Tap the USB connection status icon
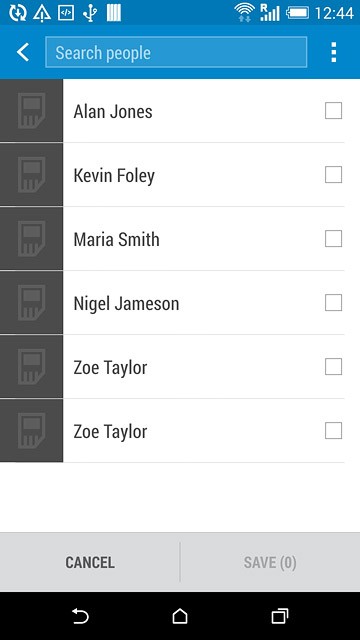360x640 pixels. pyautogui.click(x=90, y=13)
